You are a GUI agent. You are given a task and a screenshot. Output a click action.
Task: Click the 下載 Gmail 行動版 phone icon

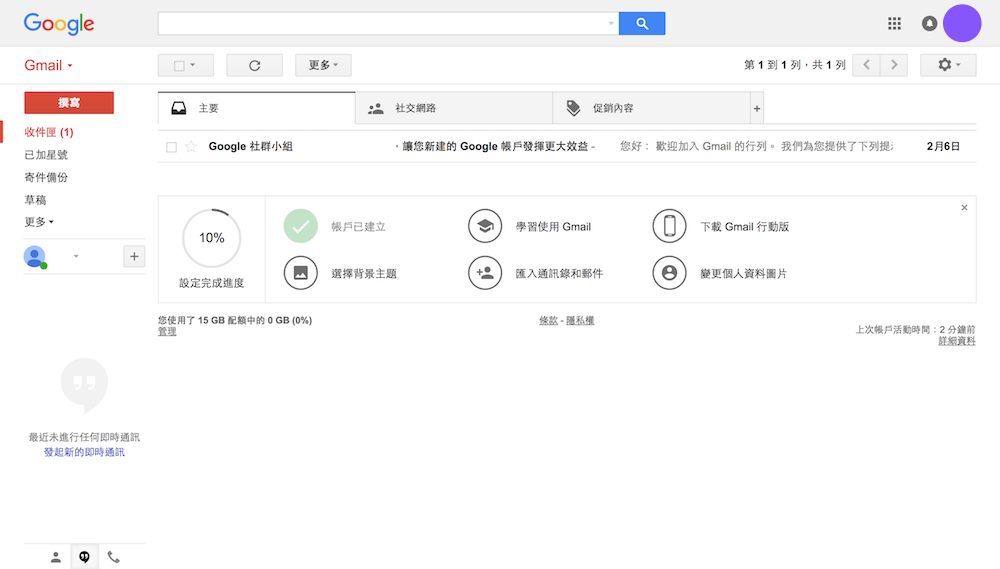[669, 226]
